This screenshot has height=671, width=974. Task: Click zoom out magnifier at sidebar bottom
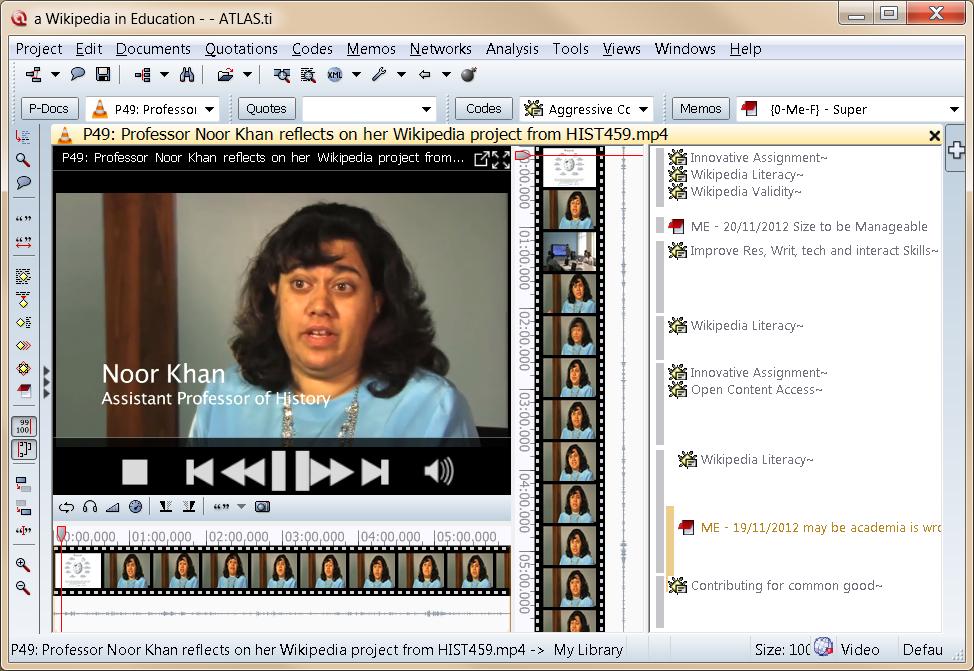[x=23, y=587]
